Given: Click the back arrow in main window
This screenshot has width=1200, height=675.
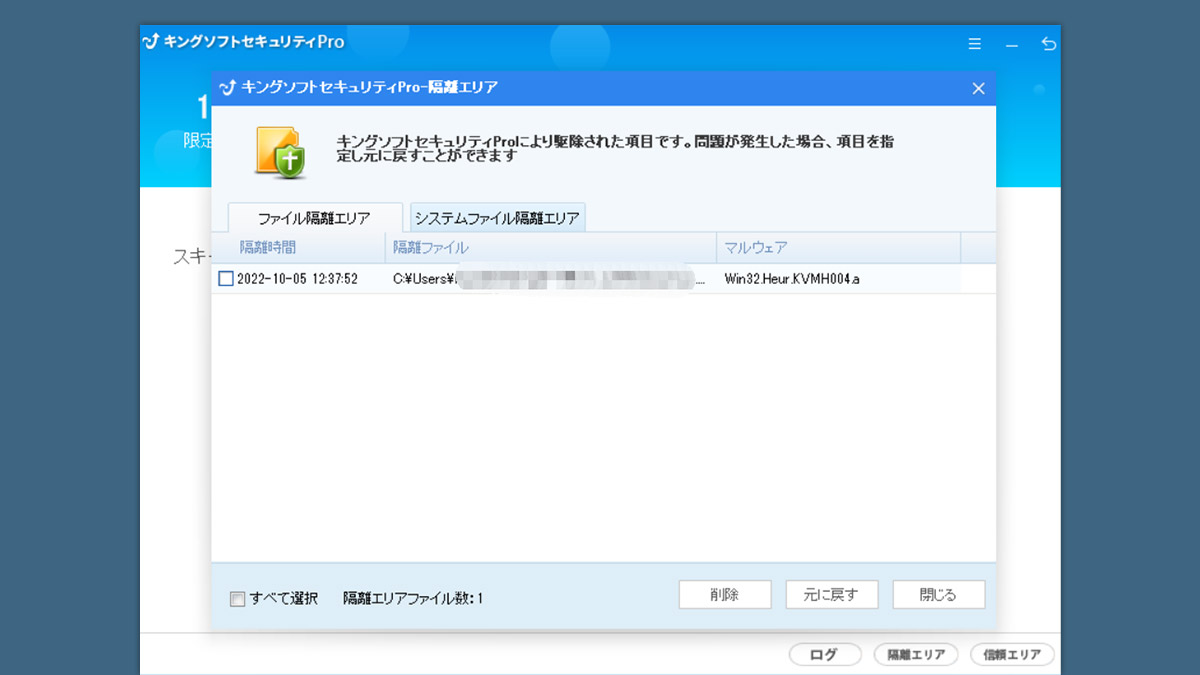Looking at the screenshot, I should click(x=1048, y=44).
